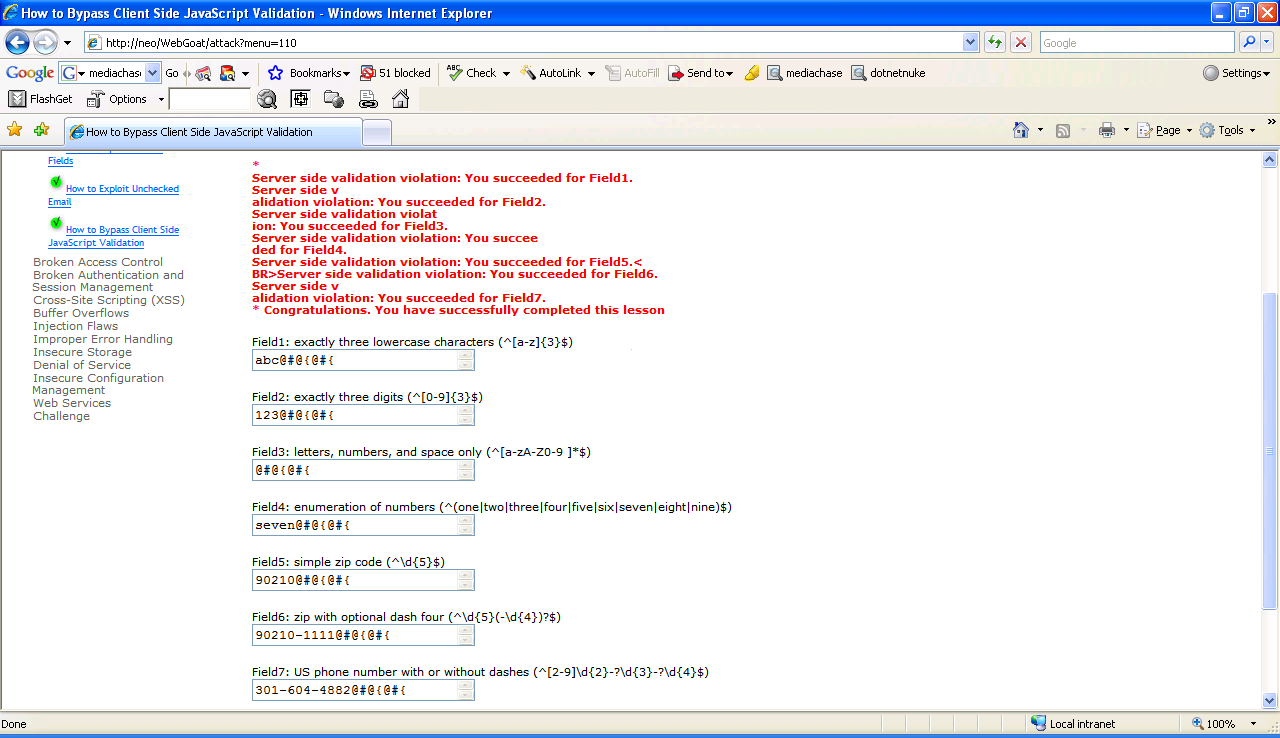The image size is (1280, 738).
Task: Click the Print icon in command bar
Action: tap(1106, 130)
